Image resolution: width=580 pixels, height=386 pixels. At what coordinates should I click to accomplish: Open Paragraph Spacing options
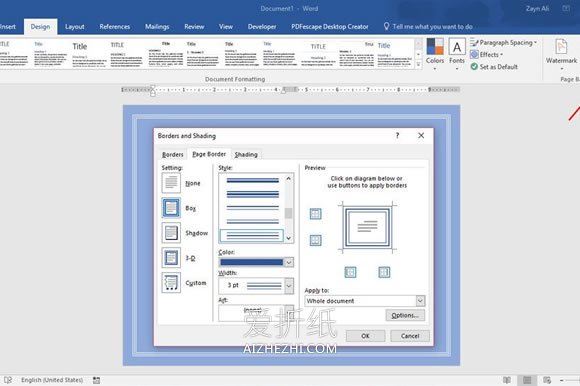[503, 43]
